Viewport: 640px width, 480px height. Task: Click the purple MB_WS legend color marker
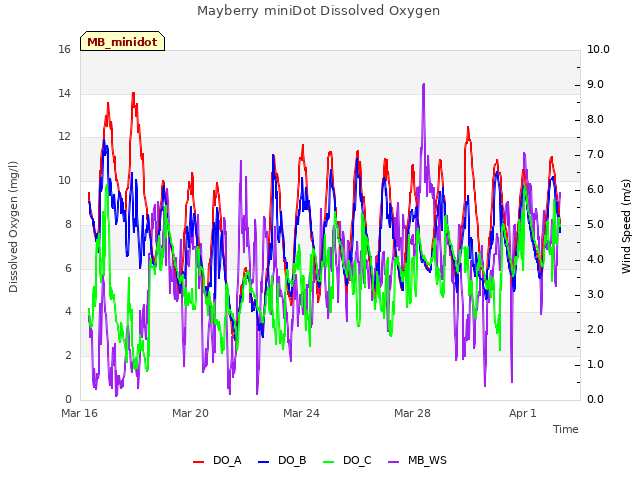tap(393, 462)
